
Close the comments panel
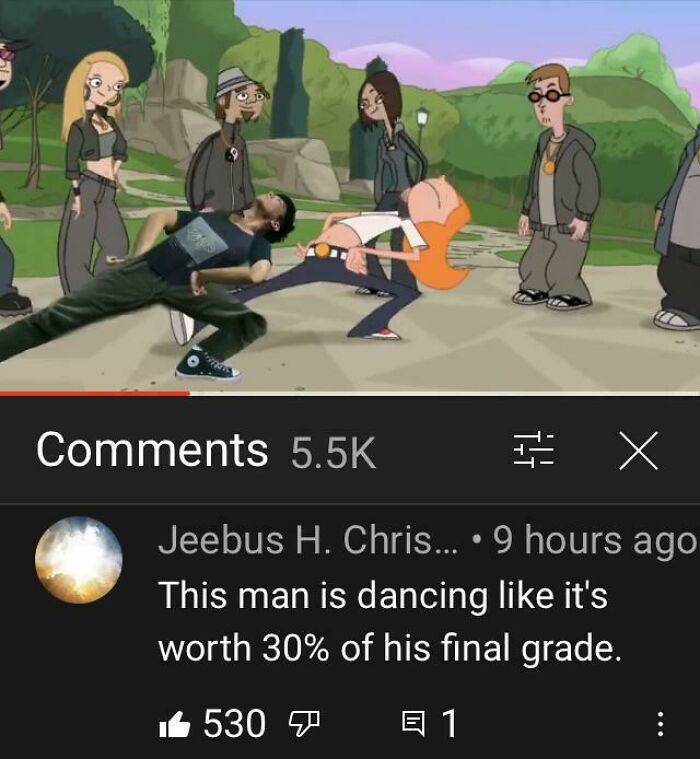tap(639, 451)
